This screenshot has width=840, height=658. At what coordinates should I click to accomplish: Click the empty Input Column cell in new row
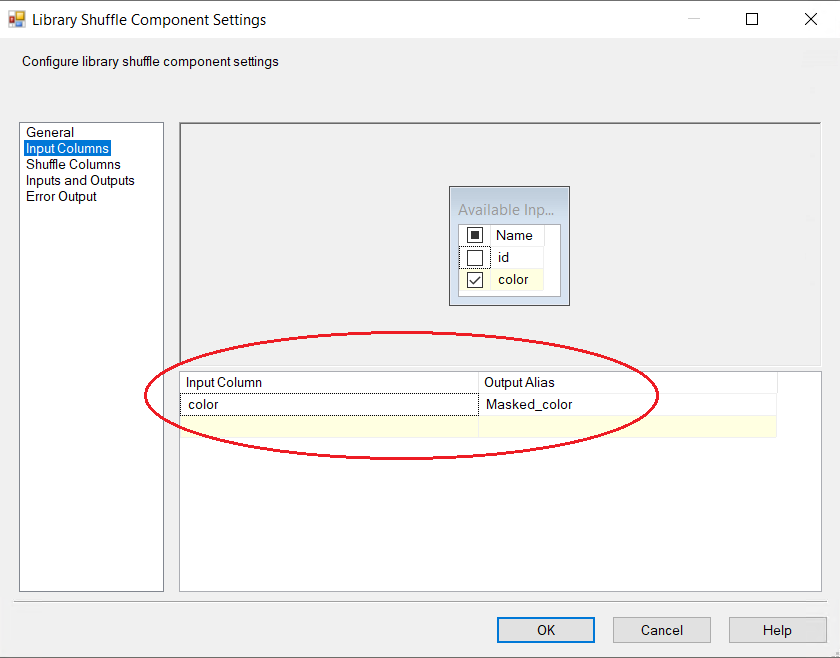click(x=329, y=427)
